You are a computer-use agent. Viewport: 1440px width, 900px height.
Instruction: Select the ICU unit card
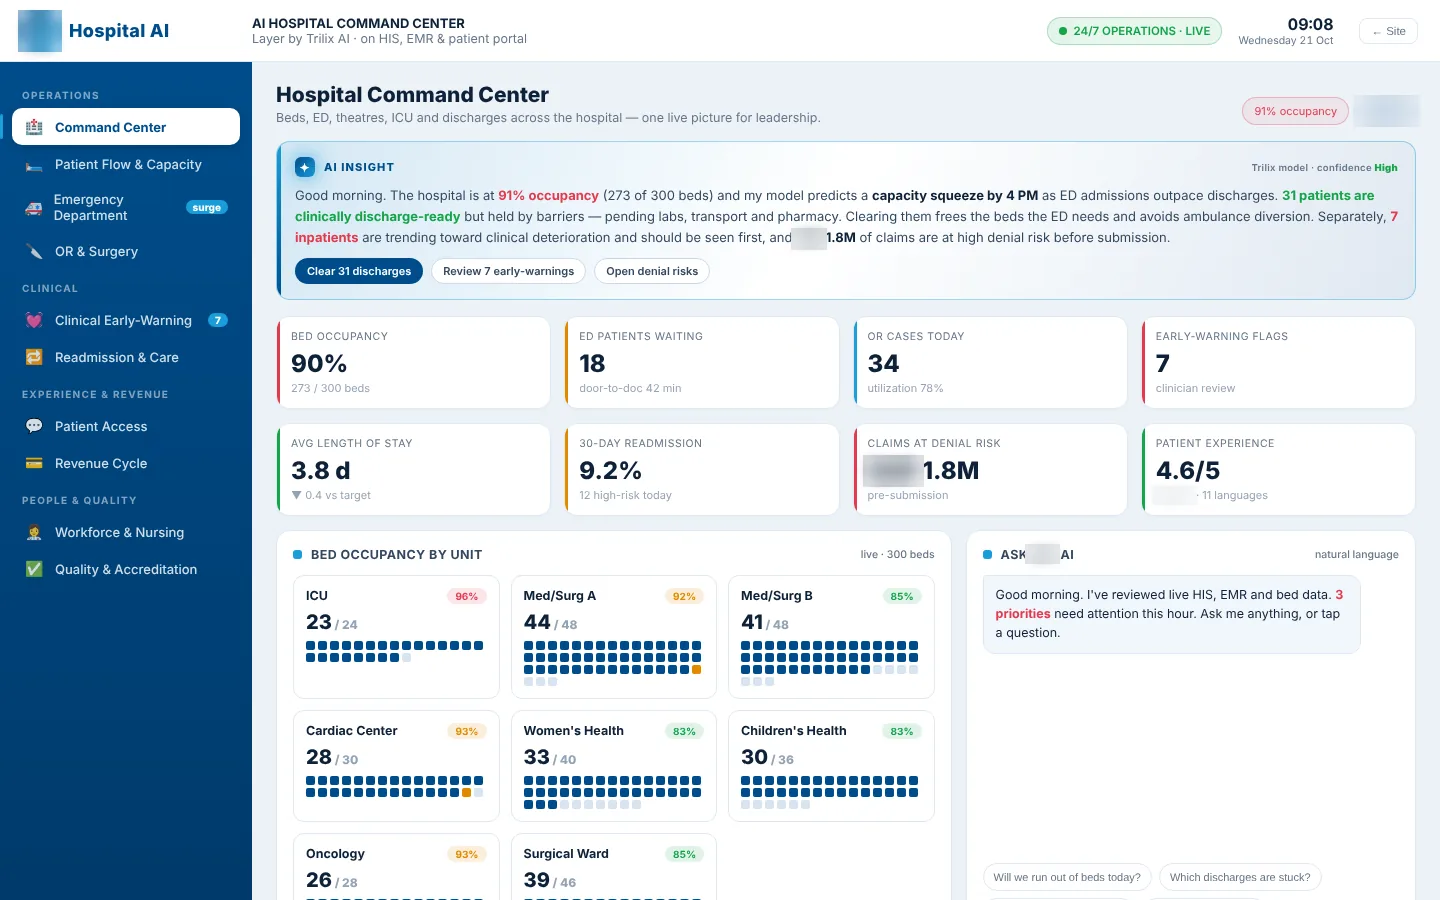pos(396,637)
